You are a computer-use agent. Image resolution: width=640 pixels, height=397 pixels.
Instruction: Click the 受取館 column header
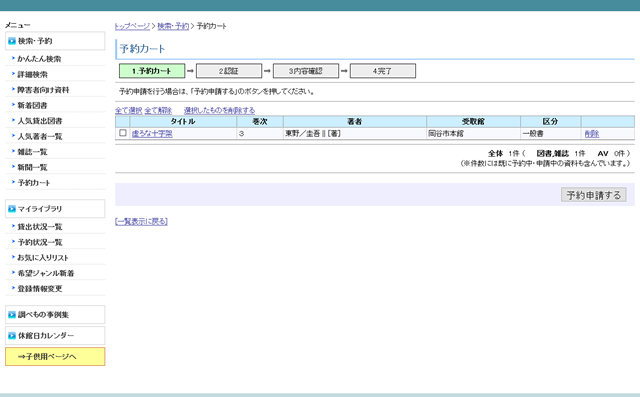click(473, 122)
